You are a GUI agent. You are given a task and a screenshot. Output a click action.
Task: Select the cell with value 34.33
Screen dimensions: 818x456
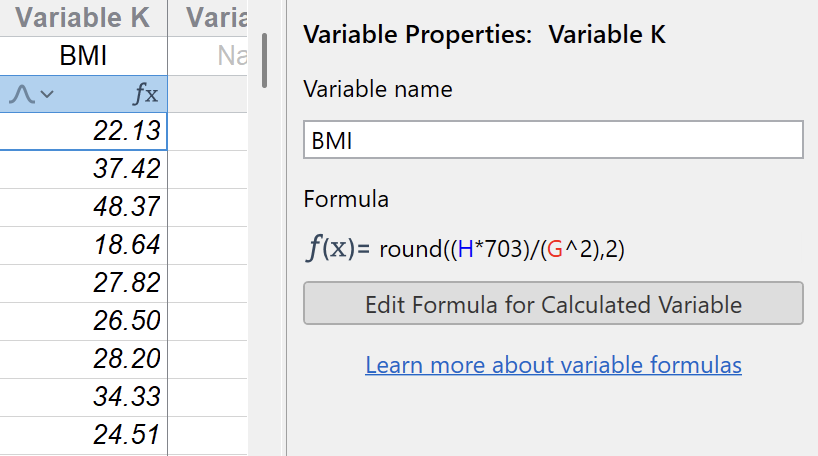click(83, 397)
